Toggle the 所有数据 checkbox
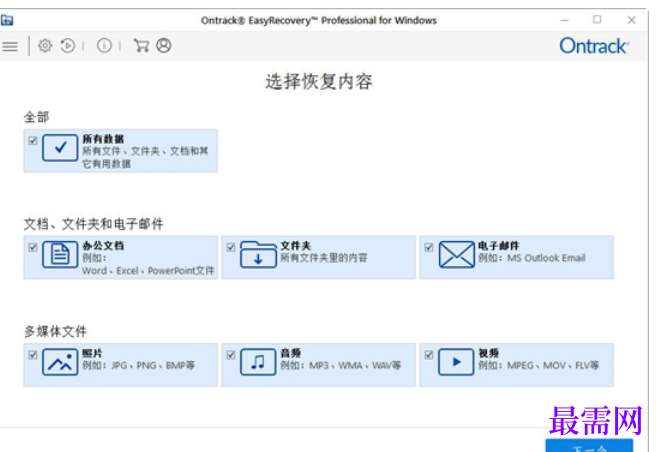This screenshot has height=452, width=661. 33,141
